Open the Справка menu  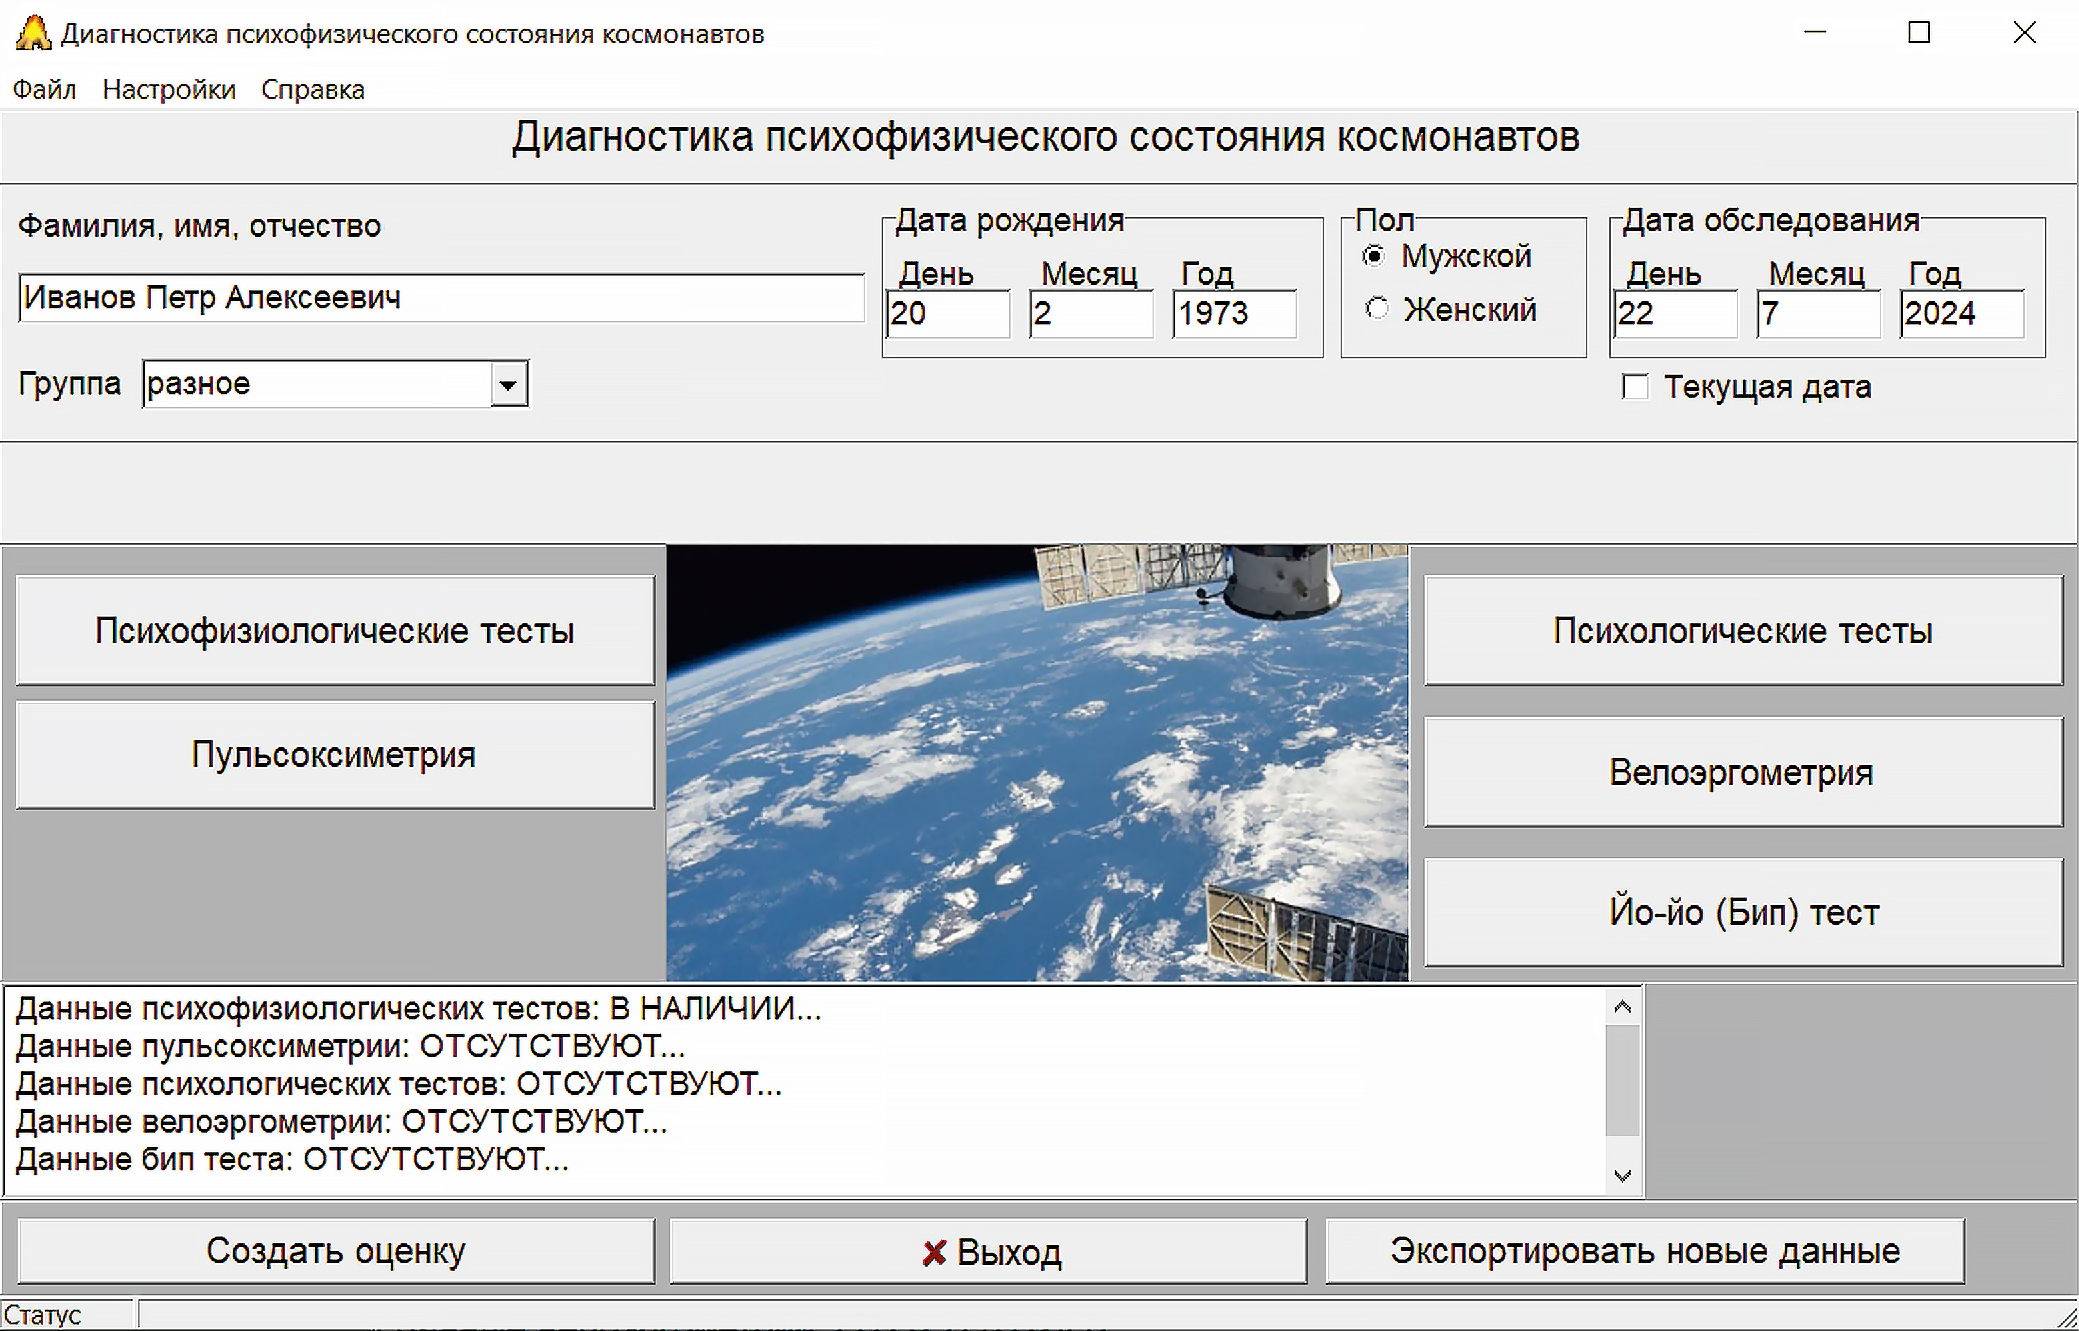pos(312,90)
